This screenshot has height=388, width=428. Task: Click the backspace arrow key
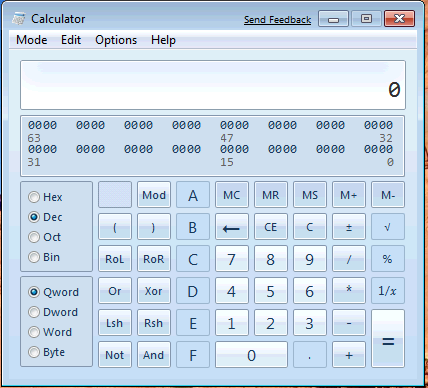(232, 227)
